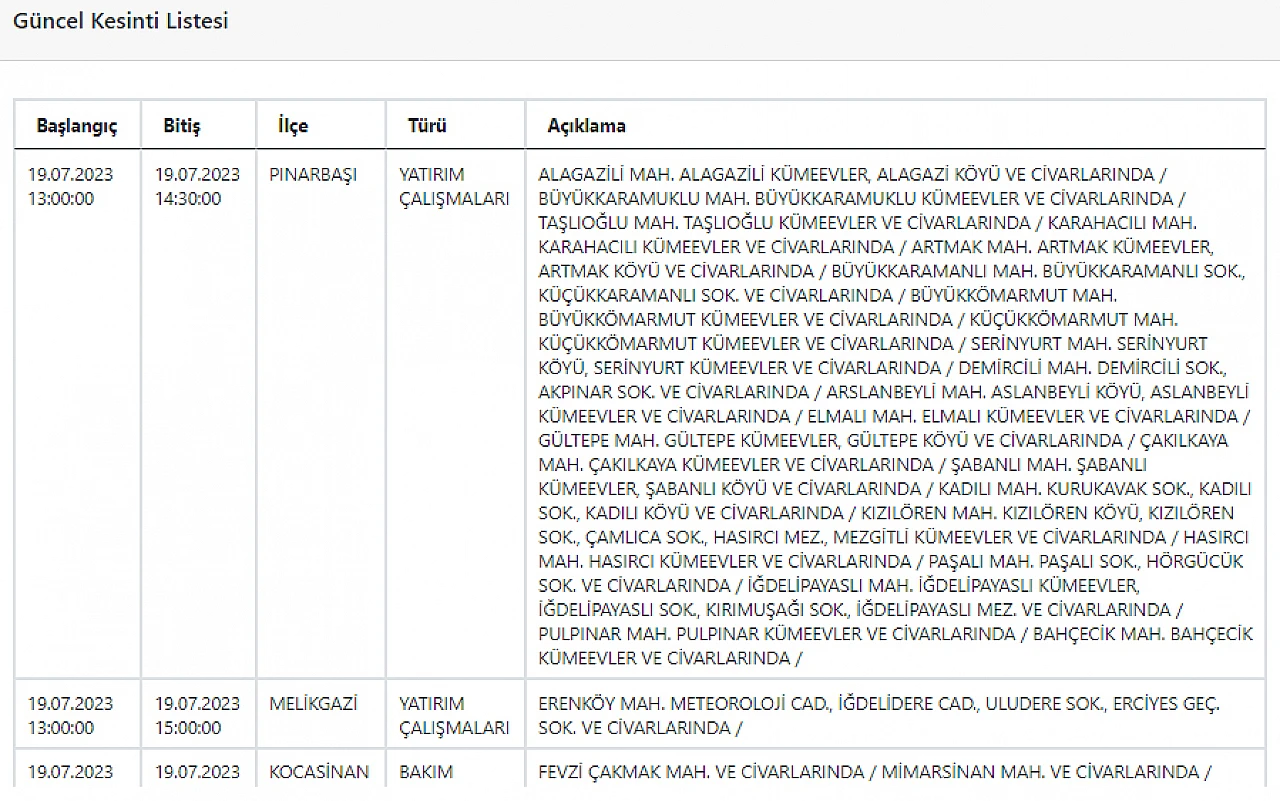Click the start date in KOCASİNAN row
The height and width of the screenshot is (801, 1280).
click(x=71, y=772)
